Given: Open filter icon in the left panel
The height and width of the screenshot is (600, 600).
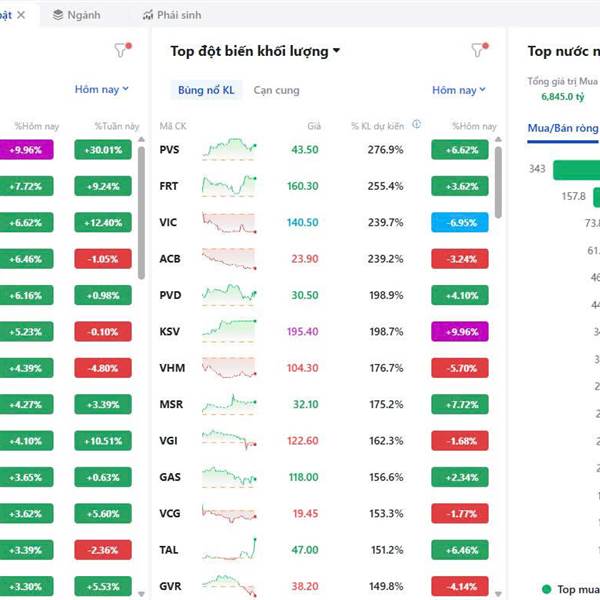Looking at the screenshot, I should 122,49.
